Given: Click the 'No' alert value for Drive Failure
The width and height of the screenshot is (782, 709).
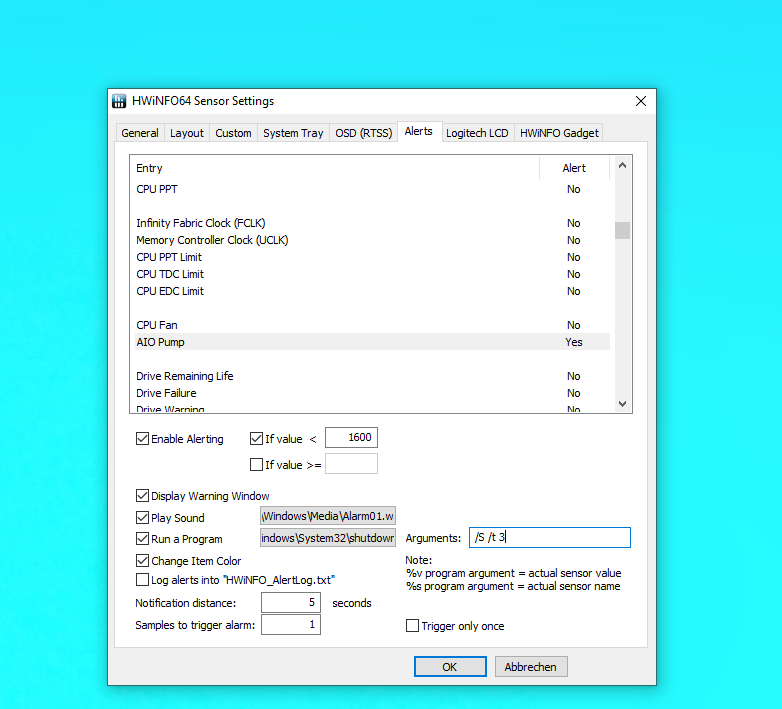Looking at the screenshot, I should [x=574, y=393].
